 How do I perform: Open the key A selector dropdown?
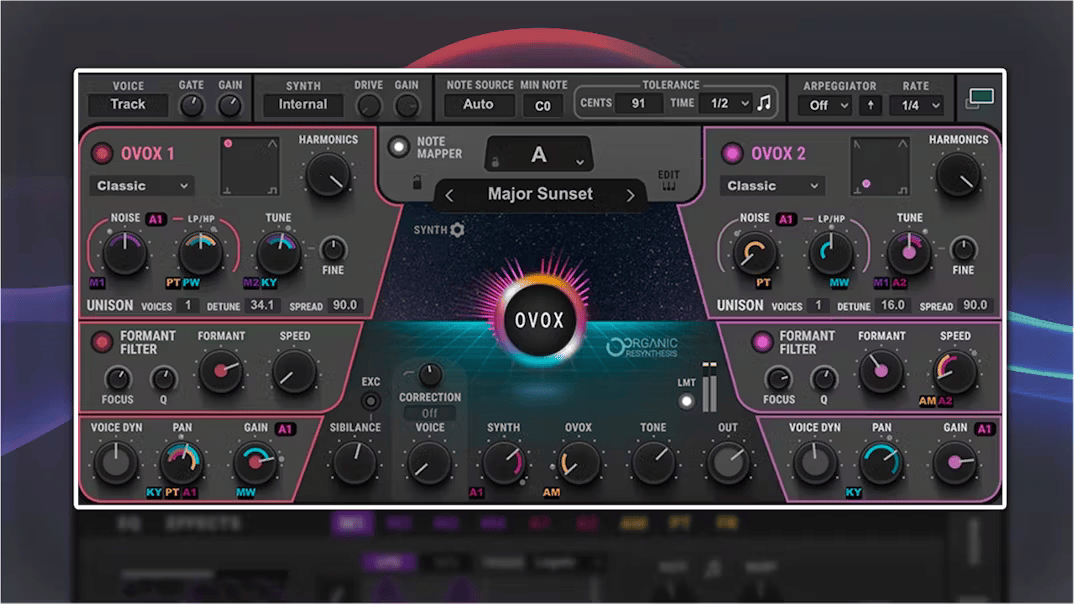[x=539, y=154]
